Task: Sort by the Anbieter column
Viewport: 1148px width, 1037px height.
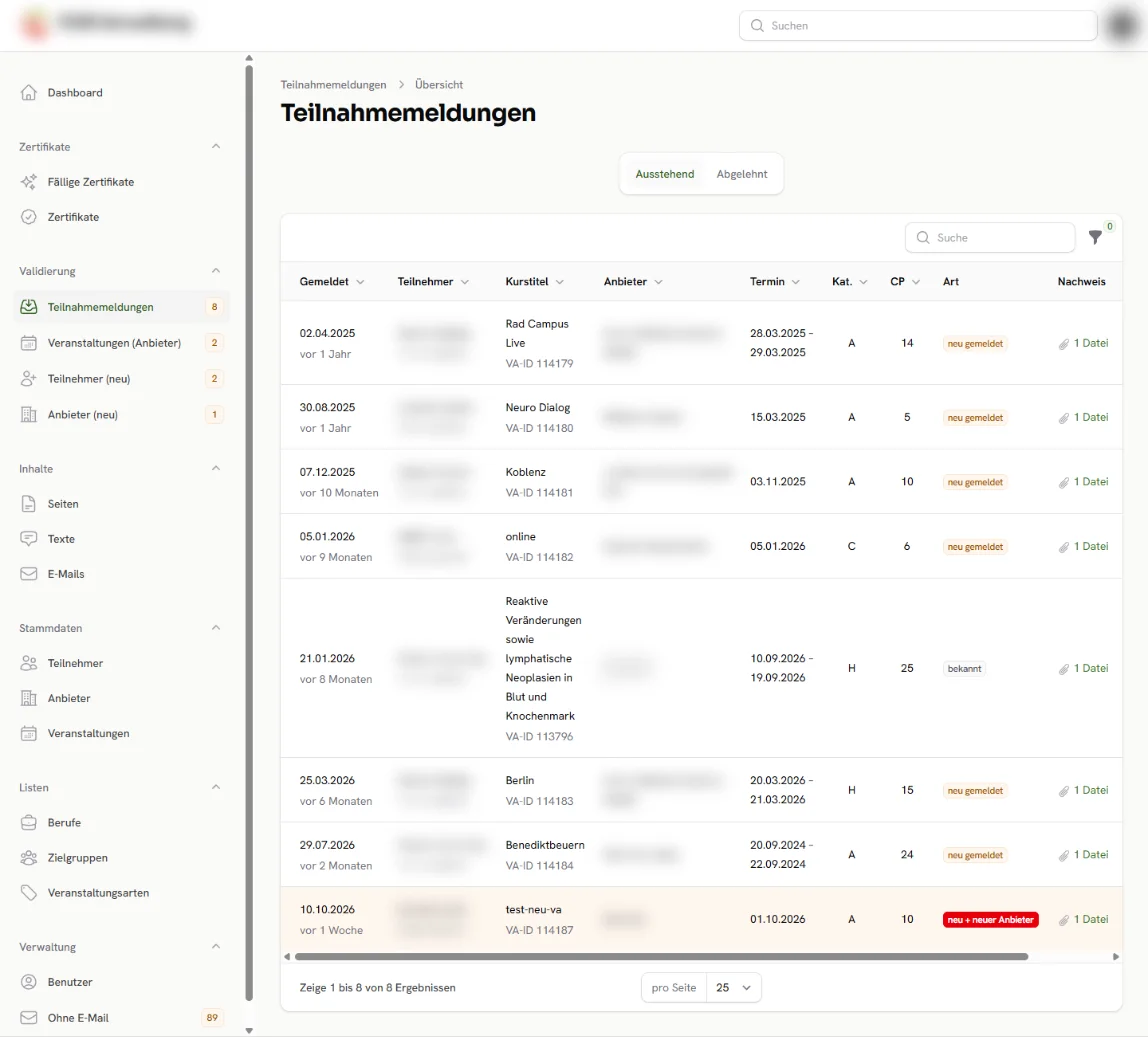Action: (633, 282)
